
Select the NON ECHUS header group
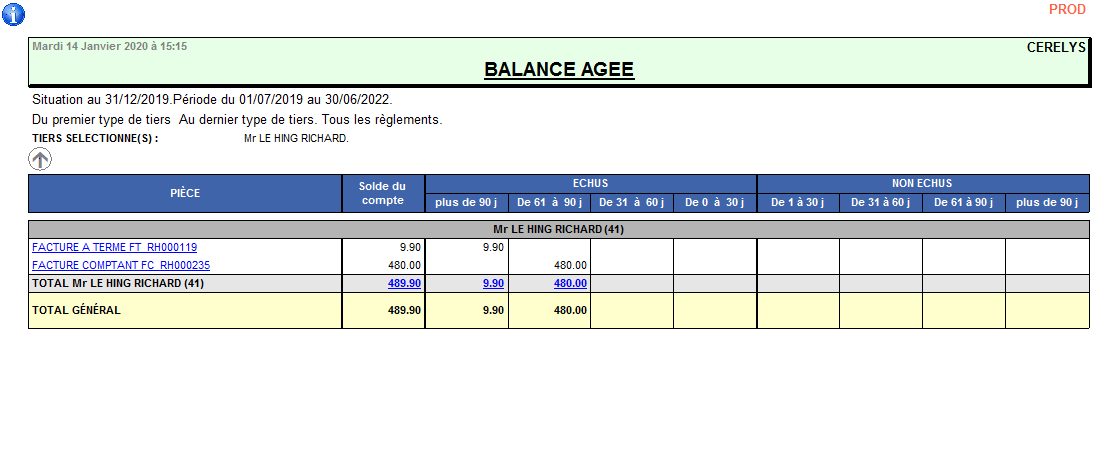pyautogui.click(x=922, y=184)
